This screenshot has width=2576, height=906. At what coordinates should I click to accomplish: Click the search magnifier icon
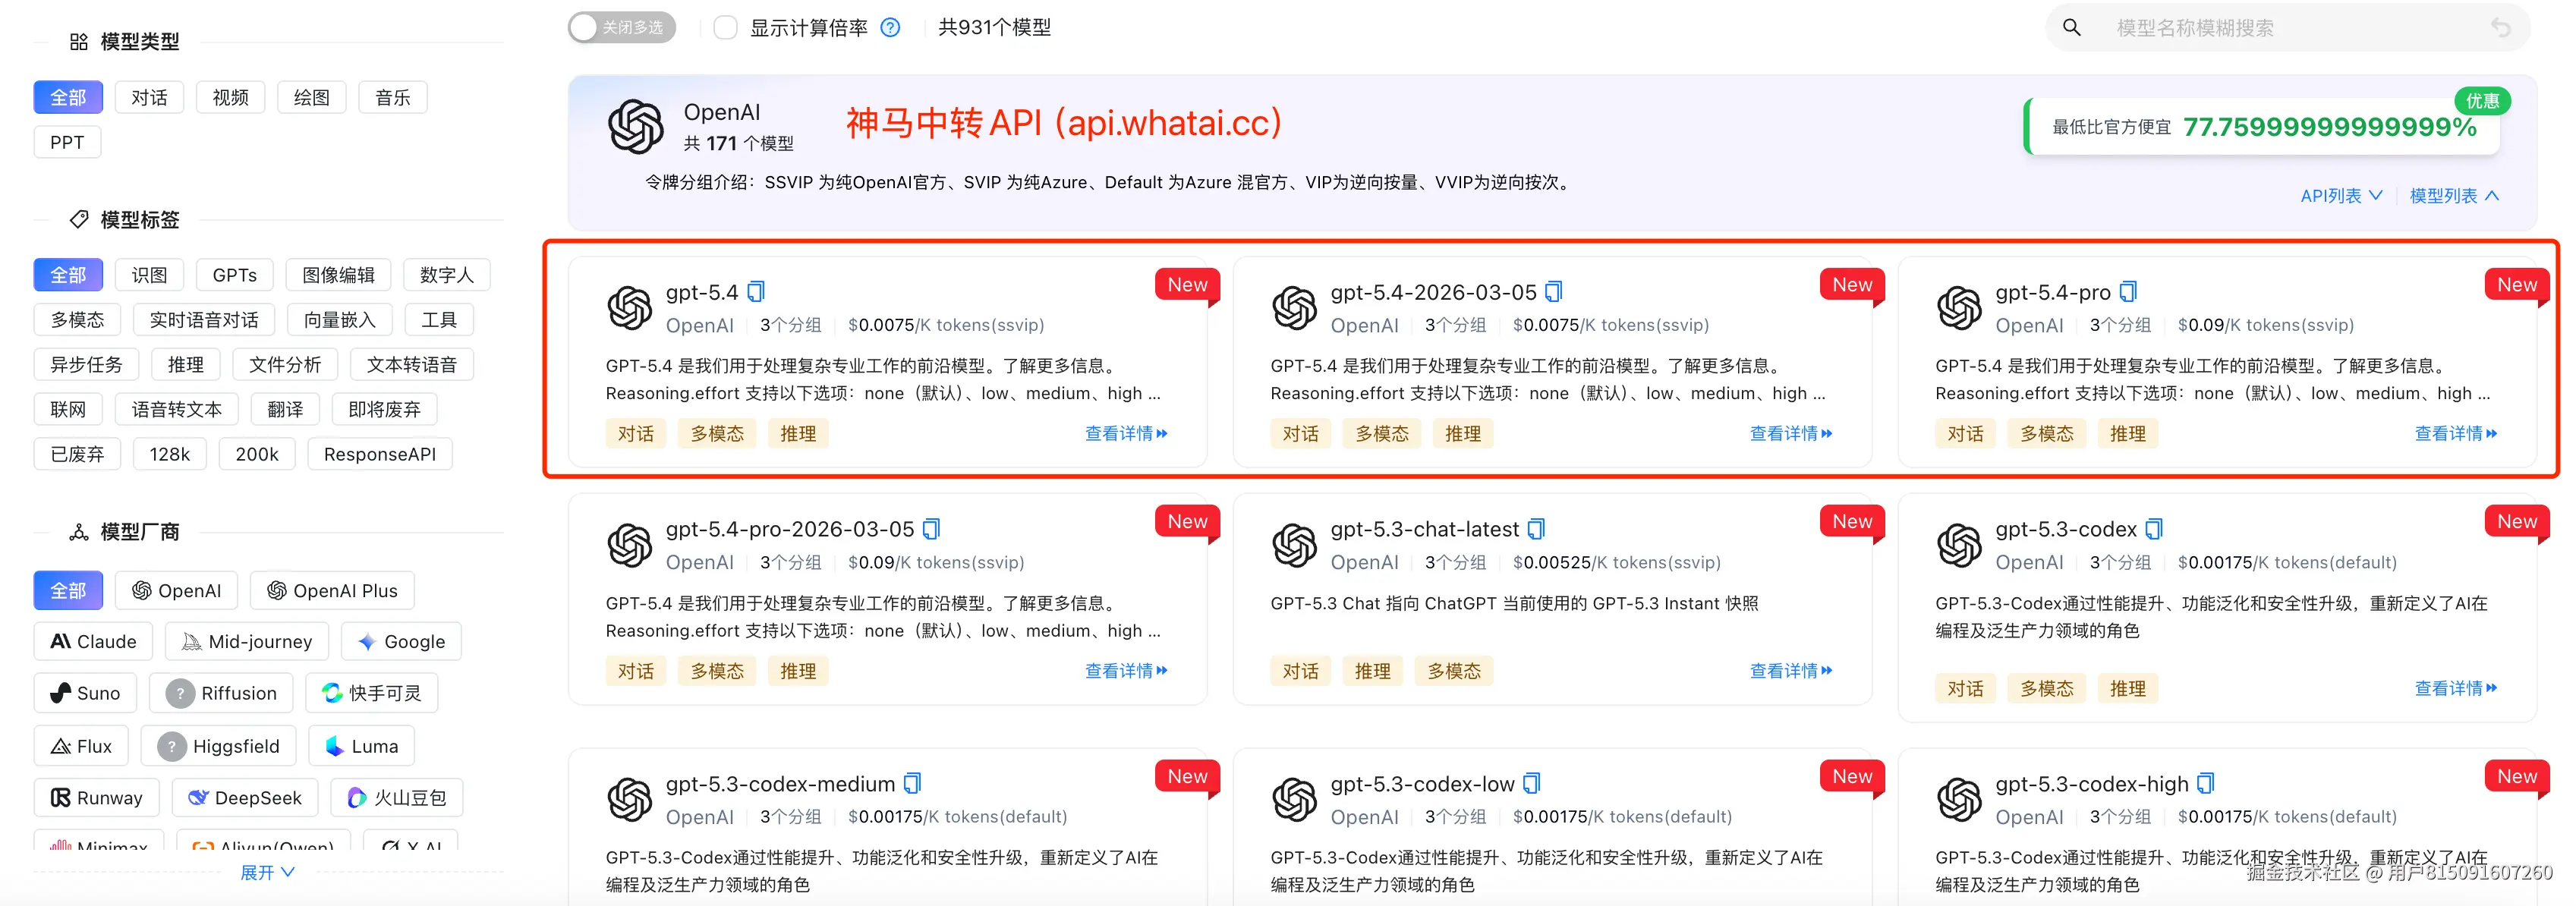point(2072,27)
